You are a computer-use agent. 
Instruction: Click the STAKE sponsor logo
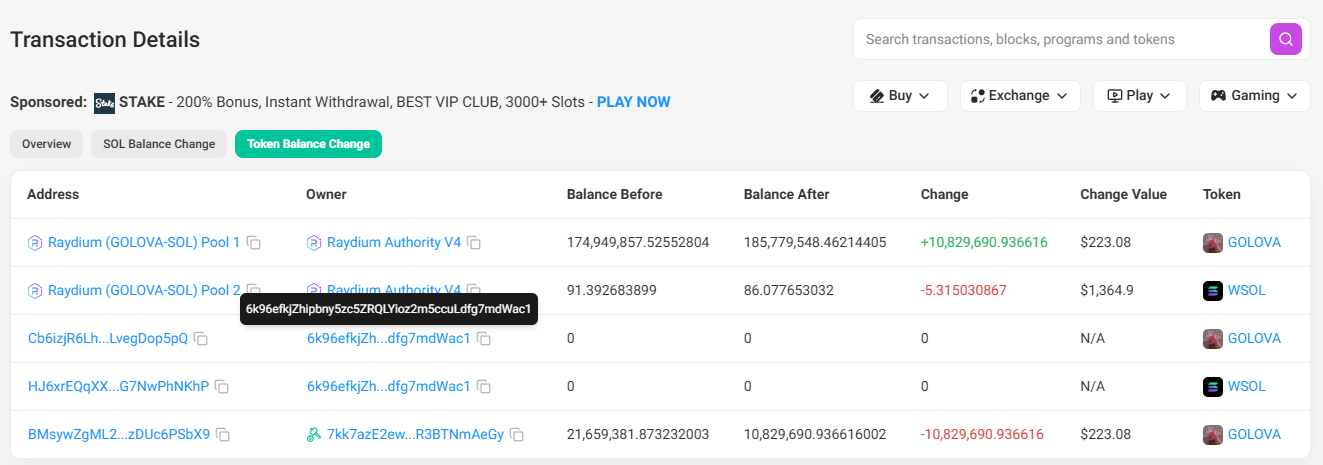click(104, 102)
